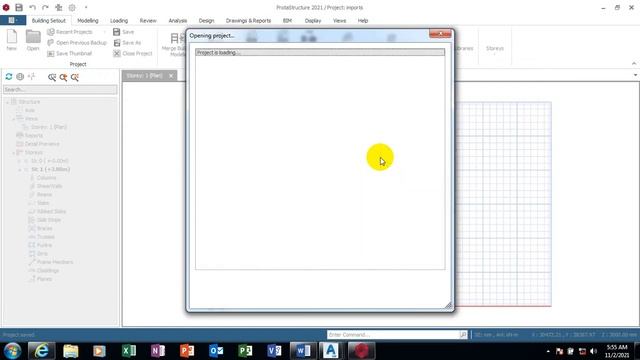The image size is (640, 360).
Task: Switch to the Review ribbon tab
Action: (148, 20)
